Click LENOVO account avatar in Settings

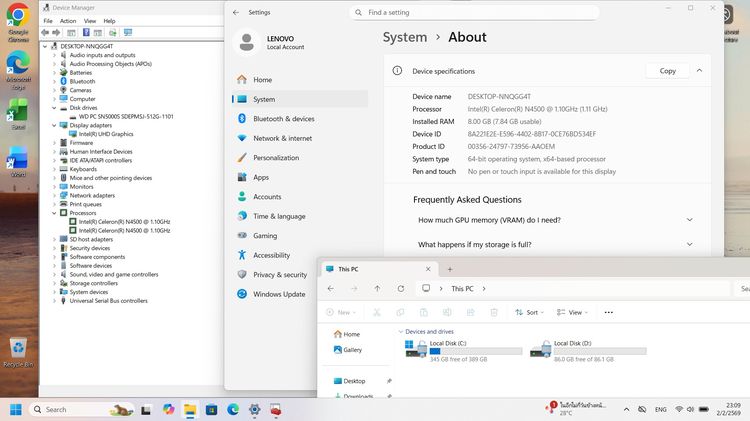pyautogui.click(x=247, y=42)
